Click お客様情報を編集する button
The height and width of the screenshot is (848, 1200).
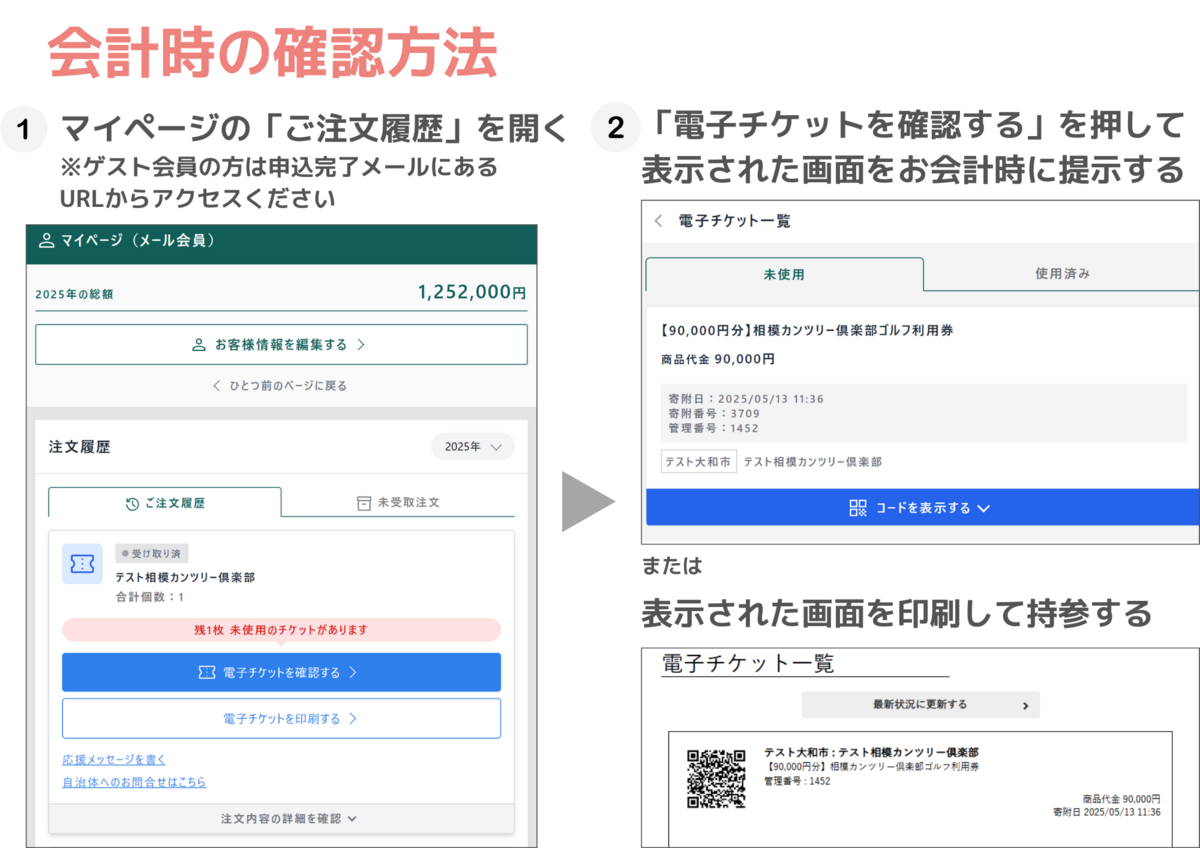pos(281,345)
